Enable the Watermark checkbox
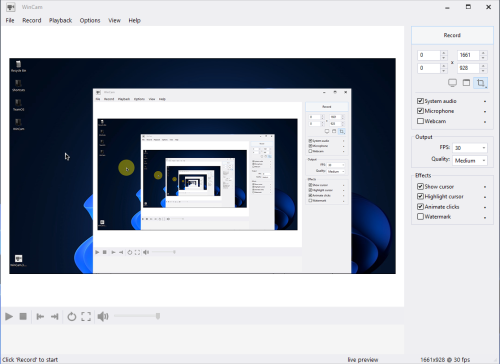This screenshot has width=500, height=364. 420,217
